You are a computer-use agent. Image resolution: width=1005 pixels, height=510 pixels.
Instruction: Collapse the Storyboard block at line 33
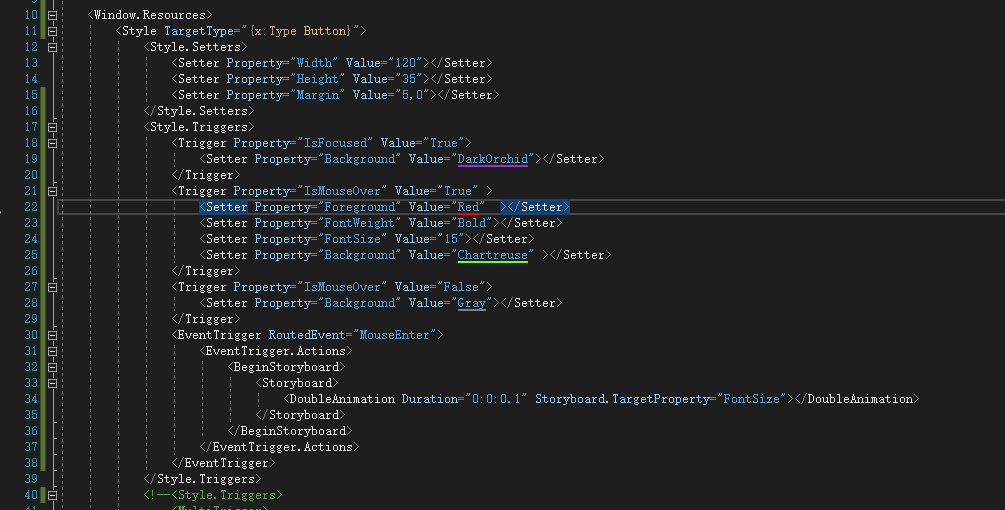coord(52,383)
